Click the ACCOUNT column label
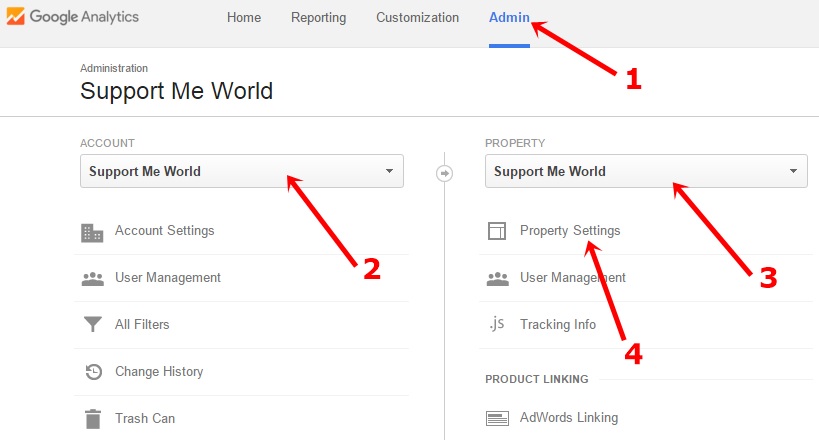The width and height of the screenshot is (819, 440). coord(107,143)
